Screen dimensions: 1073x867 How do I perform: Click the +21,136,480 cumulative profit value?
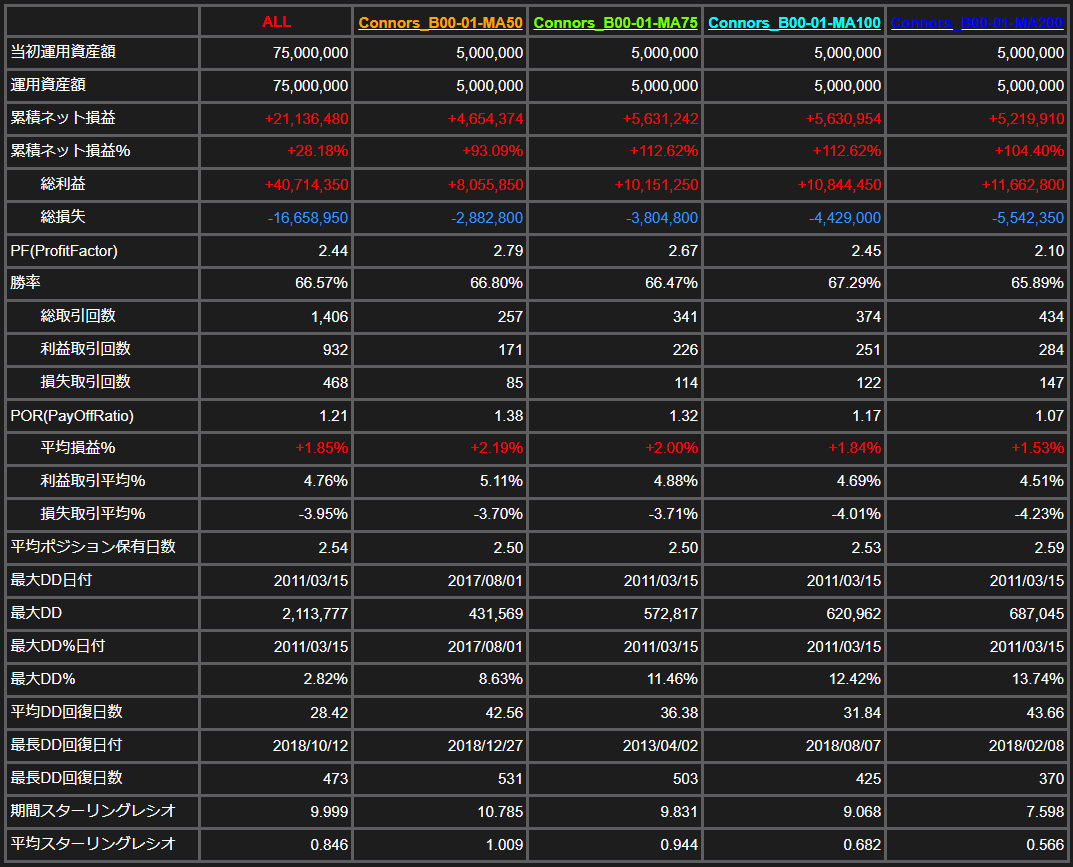(x=306, y=118)
